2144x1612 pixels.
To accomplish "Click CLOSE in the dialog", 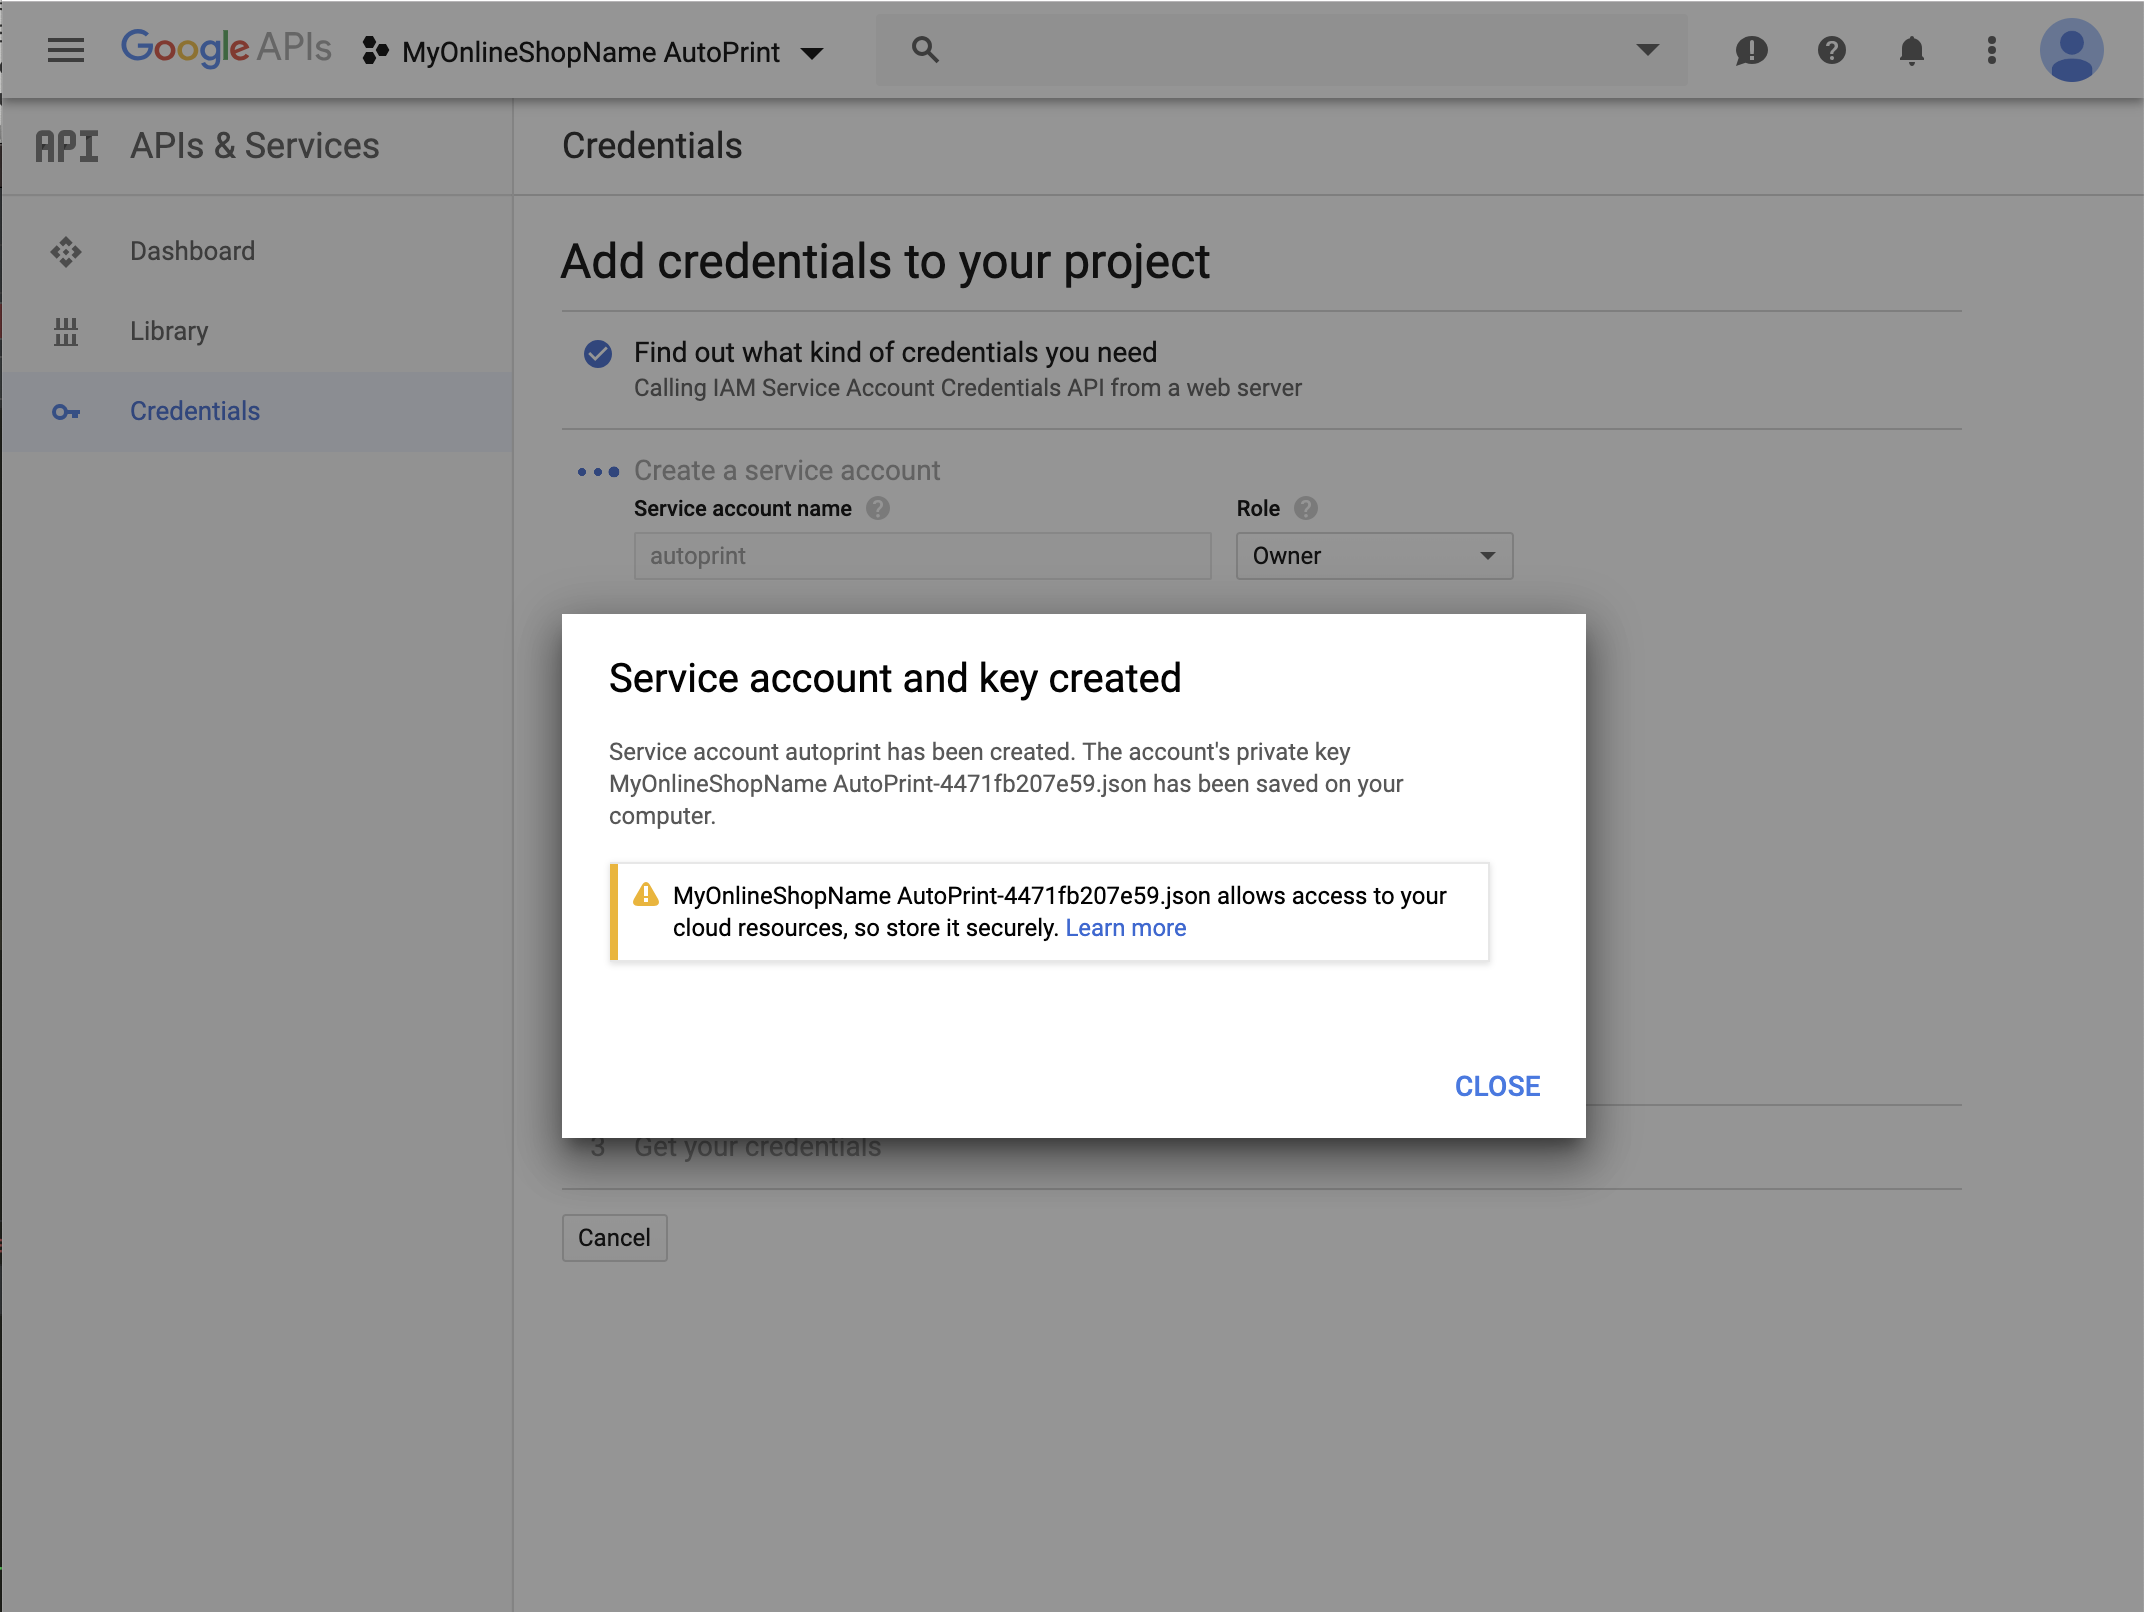I will click(1497, 1086).
